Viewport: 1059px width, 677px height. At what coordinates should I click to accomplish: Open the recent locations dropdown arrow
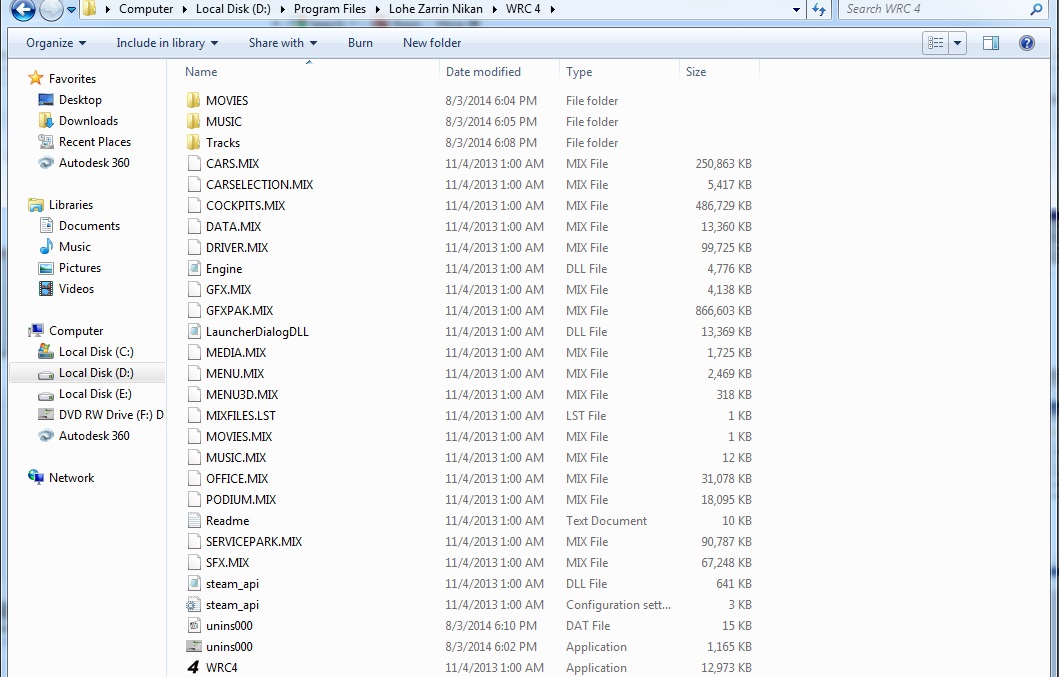click(71, 9)
